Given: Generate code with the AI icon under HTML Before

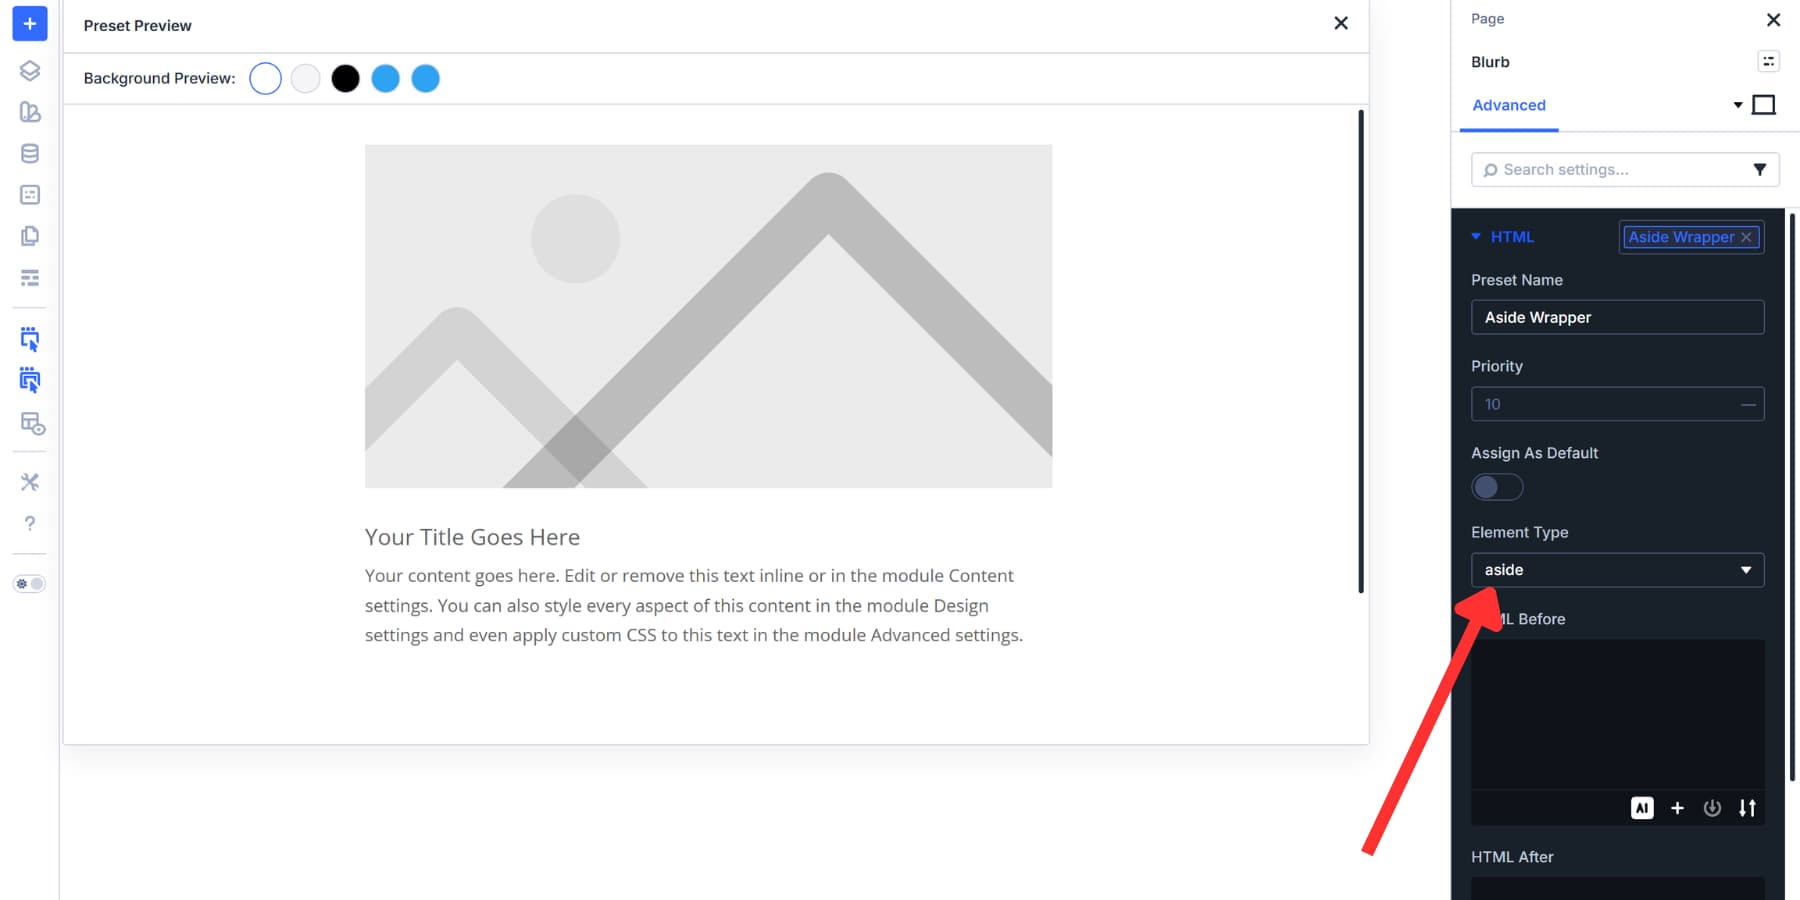Looking at the screenshot, I should pos(1641,808).
